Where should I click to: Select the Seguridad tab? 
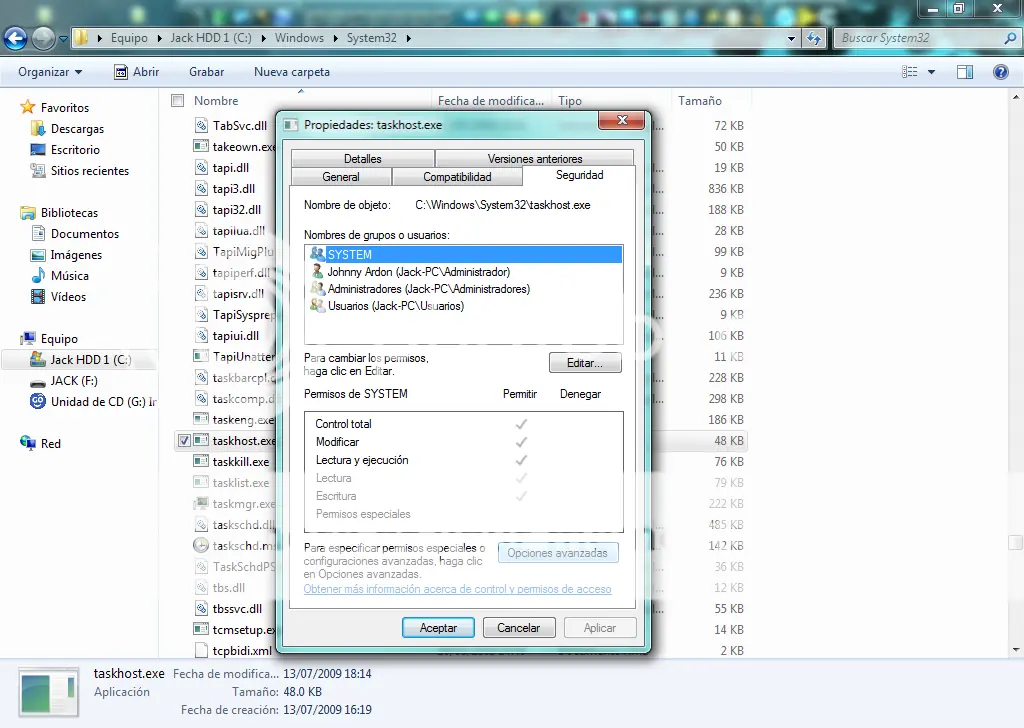click(579, 175)
